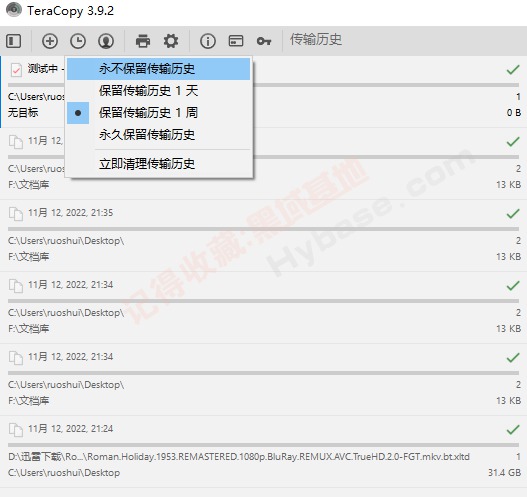
Task: Click the card window icon in toolbar
Action: [x=236, y=41]
